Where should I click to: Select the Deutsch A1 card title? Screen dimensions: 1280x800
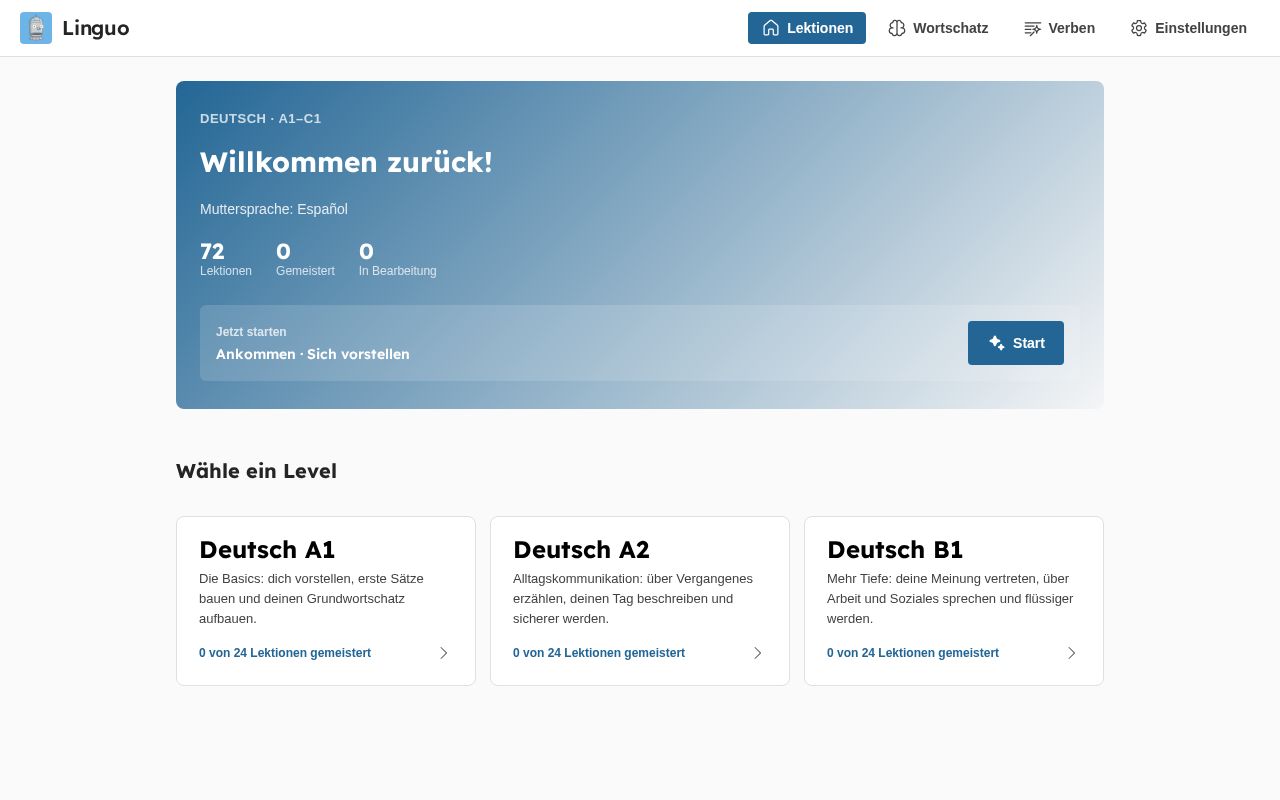[x=267, y=550]
